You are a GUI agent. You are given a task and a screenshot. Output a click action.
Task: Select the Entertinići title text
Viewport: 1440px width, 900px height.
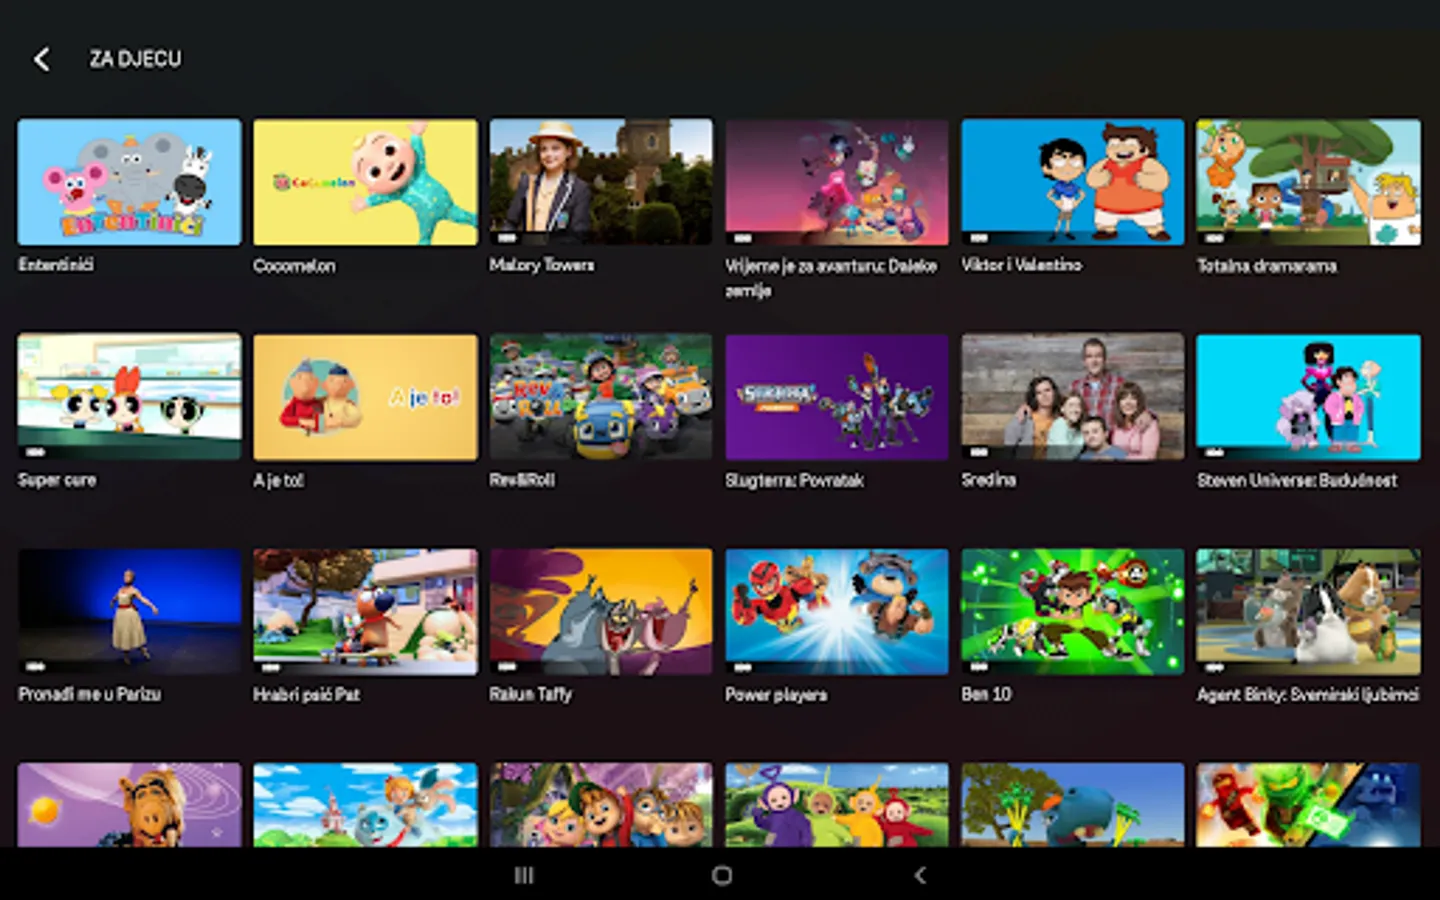55,265
